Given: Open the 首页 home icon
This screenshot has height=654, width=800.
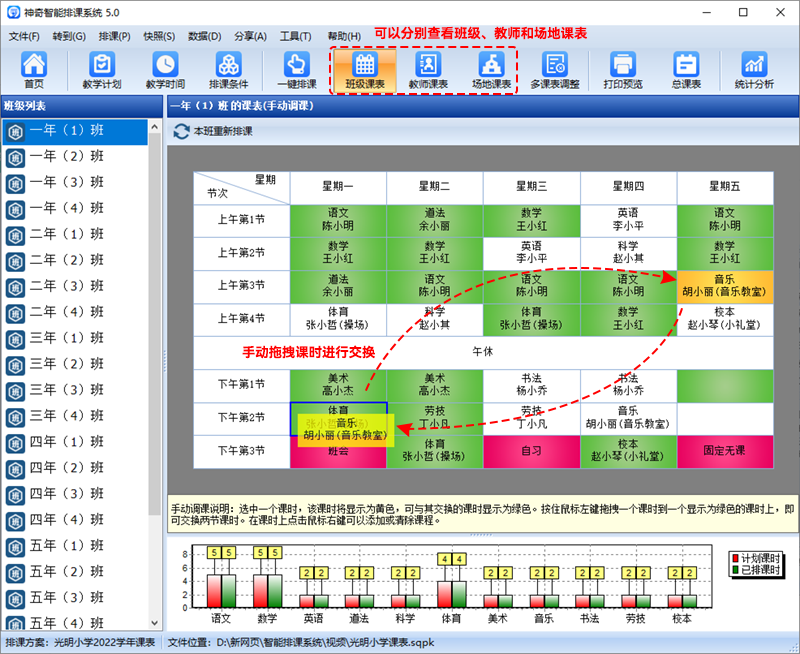Looking at the screenshot, I should click(x=34, y=70).
